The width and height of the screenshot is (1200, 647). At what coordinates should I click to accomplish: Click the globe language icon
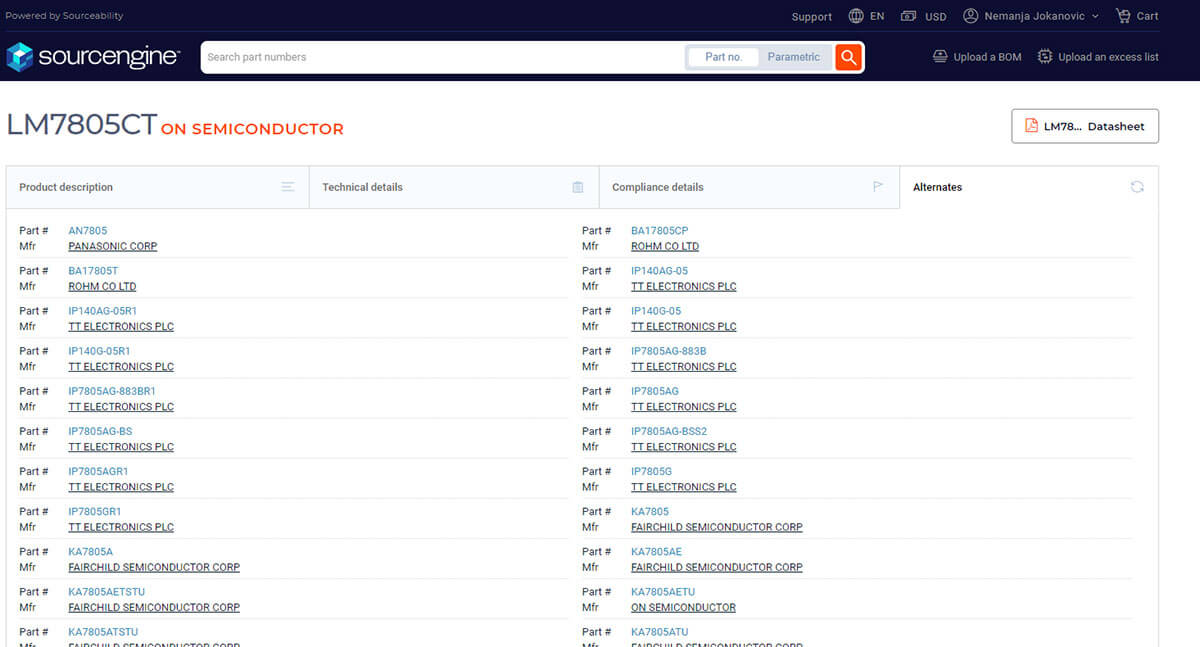point(856,16)
